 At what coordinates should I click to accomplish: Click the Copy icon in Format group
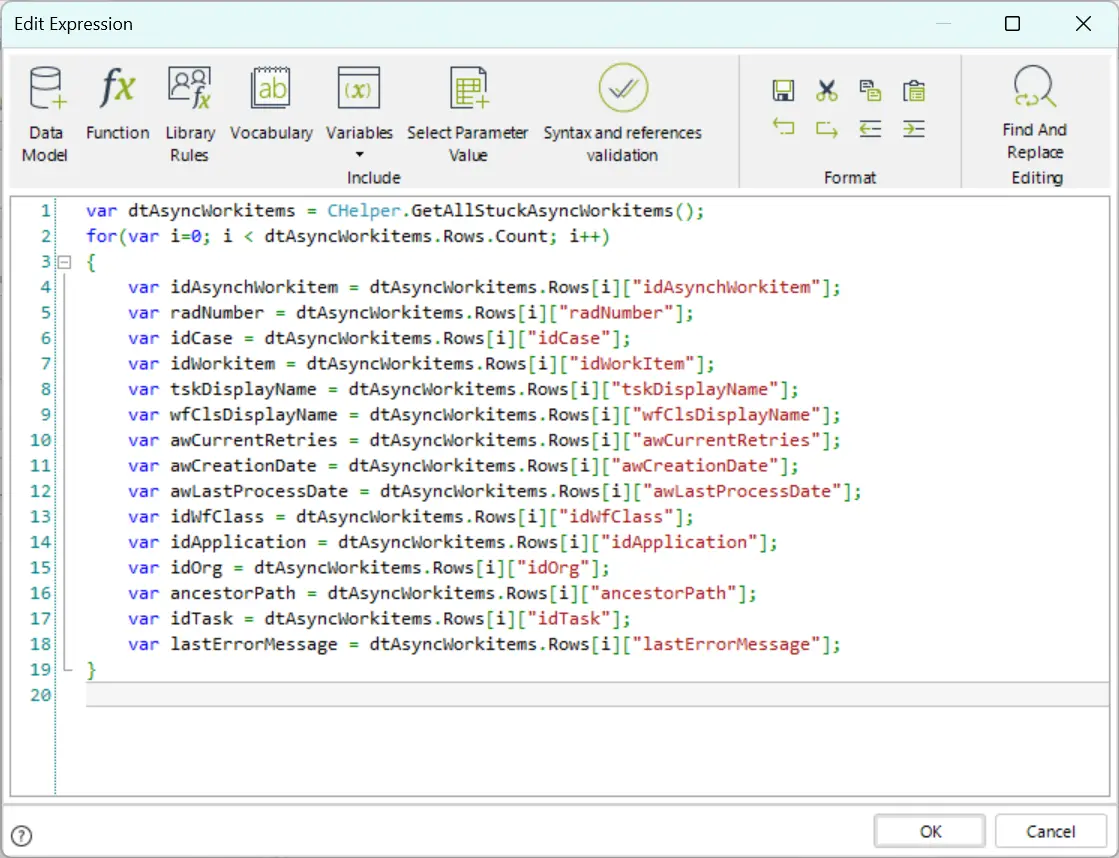pyautogui.click(x=870, y=91)
